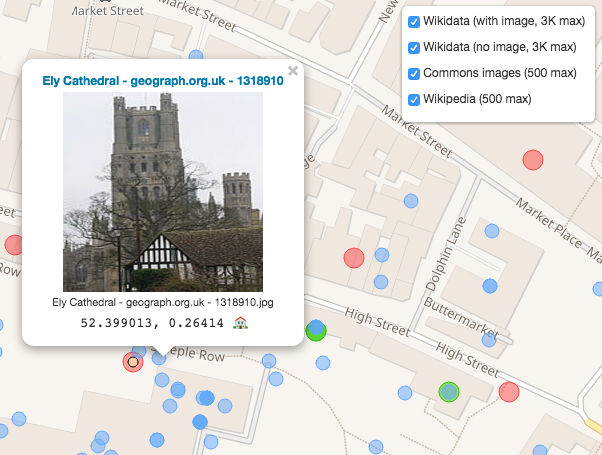This screenshot has width=602, height=455.
Task: Click the red marker at the left map edge
Action: [13, 245]
